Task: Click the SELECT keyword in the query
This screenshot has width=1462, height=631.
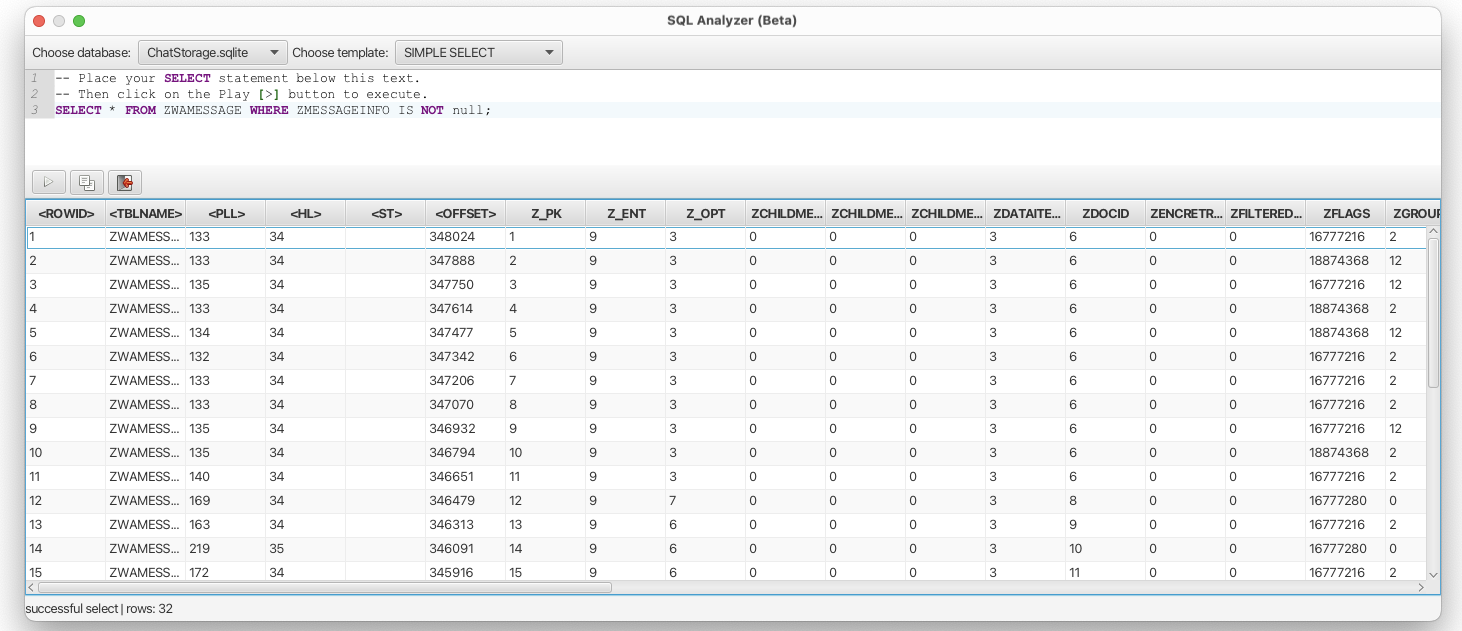Action: pos(77,110)
